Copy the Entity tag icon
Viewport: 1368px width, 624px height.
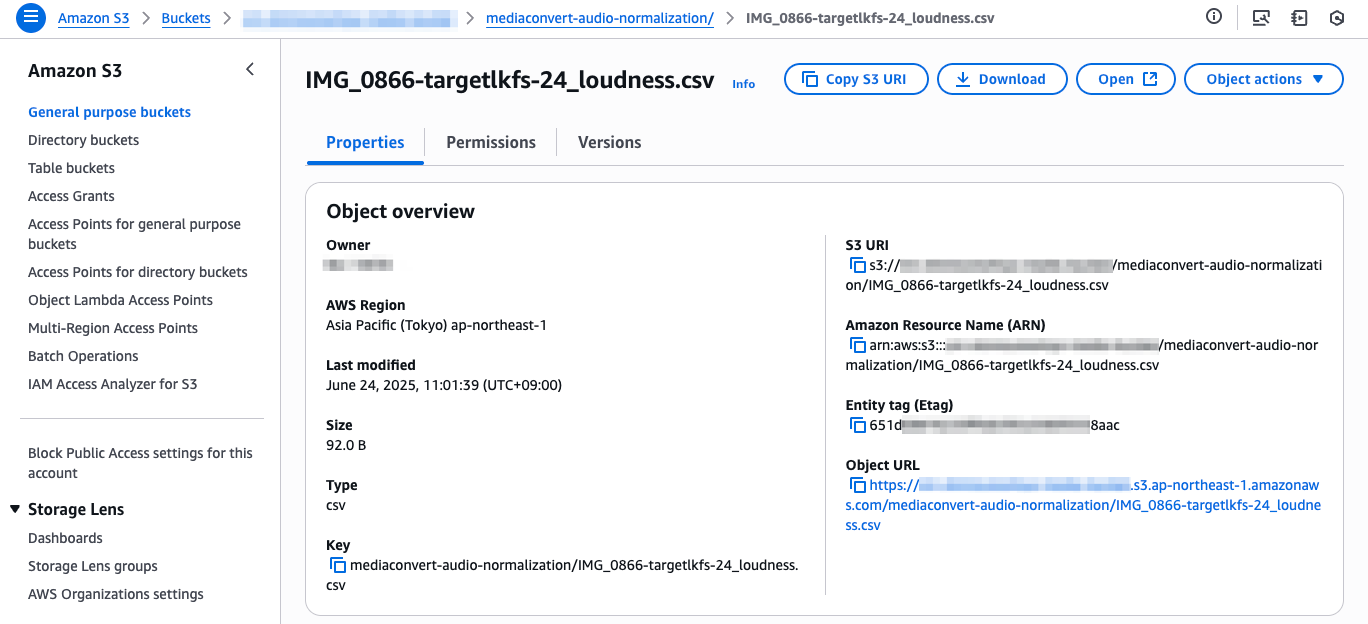(857, 425)
